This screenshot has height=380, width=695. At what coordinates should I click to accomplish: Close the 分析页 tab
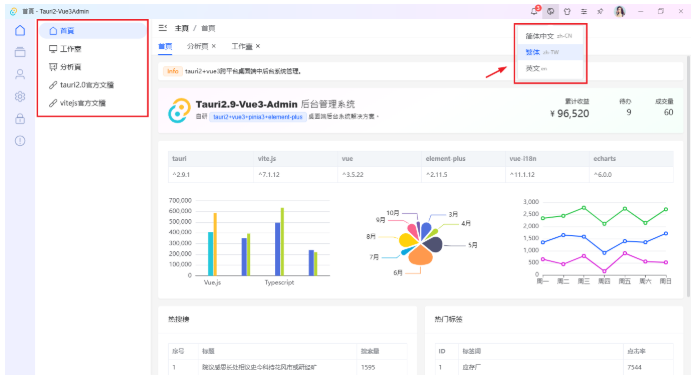214,46
